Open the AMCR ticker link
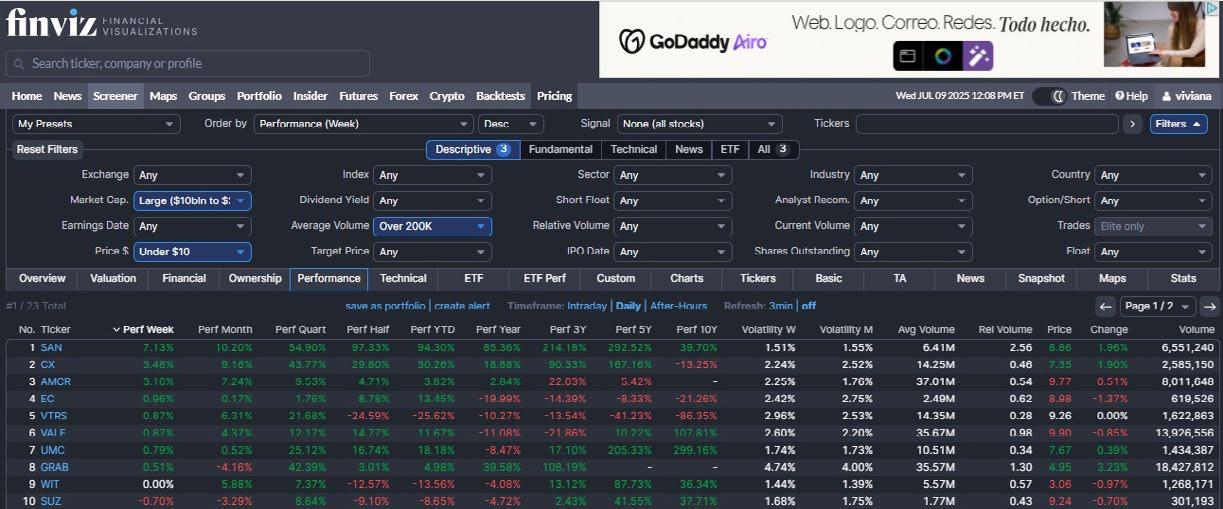The width and height of the screenshot is (1223, 509). [56, 381]
